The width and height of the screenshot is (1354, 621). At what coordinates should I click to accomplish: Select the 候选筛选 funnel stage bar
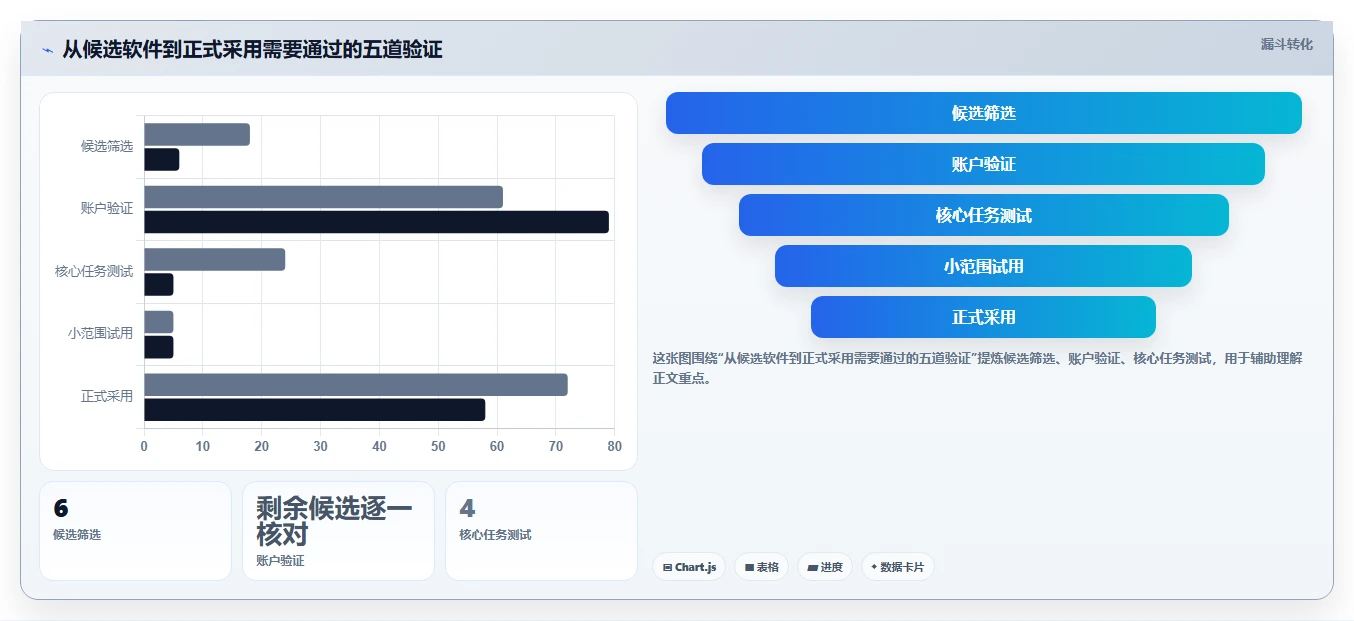pos(984,113)
